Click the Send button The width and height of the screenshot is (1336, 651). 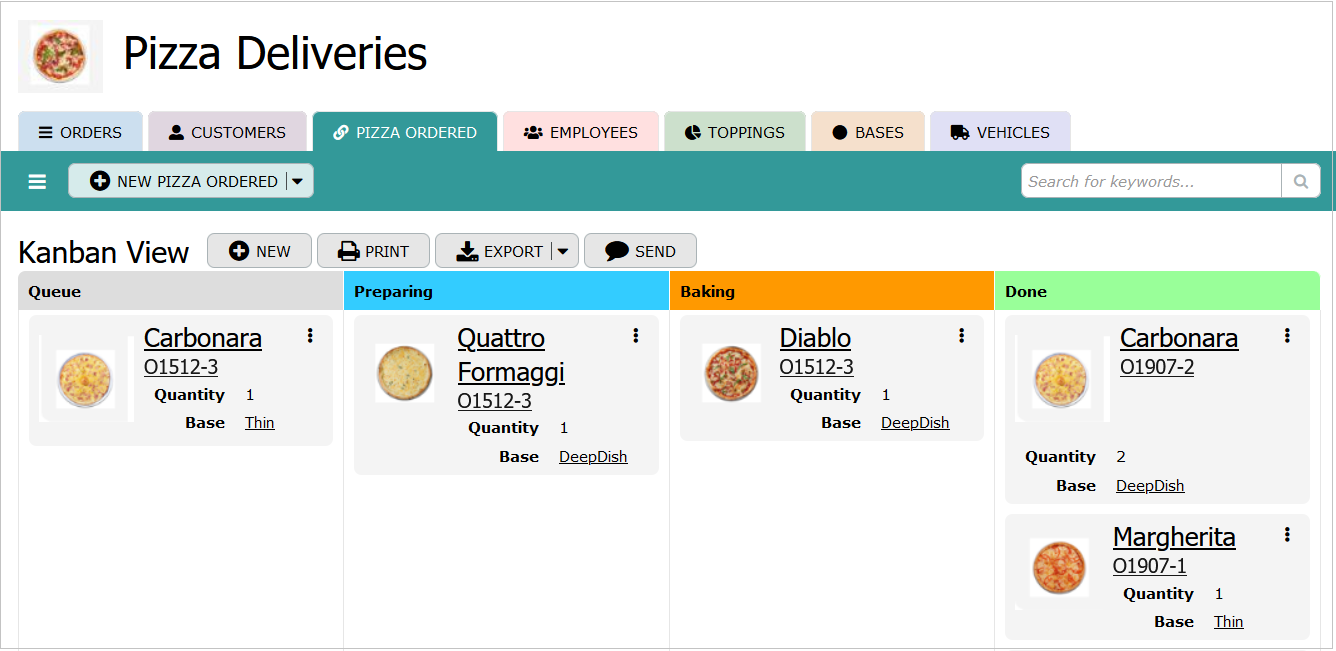coord(640,251)
